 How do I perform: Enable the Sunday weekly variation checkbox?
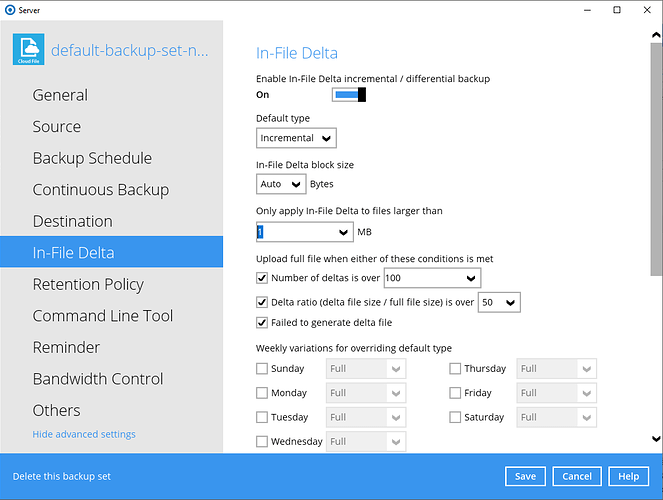[263, 369]
